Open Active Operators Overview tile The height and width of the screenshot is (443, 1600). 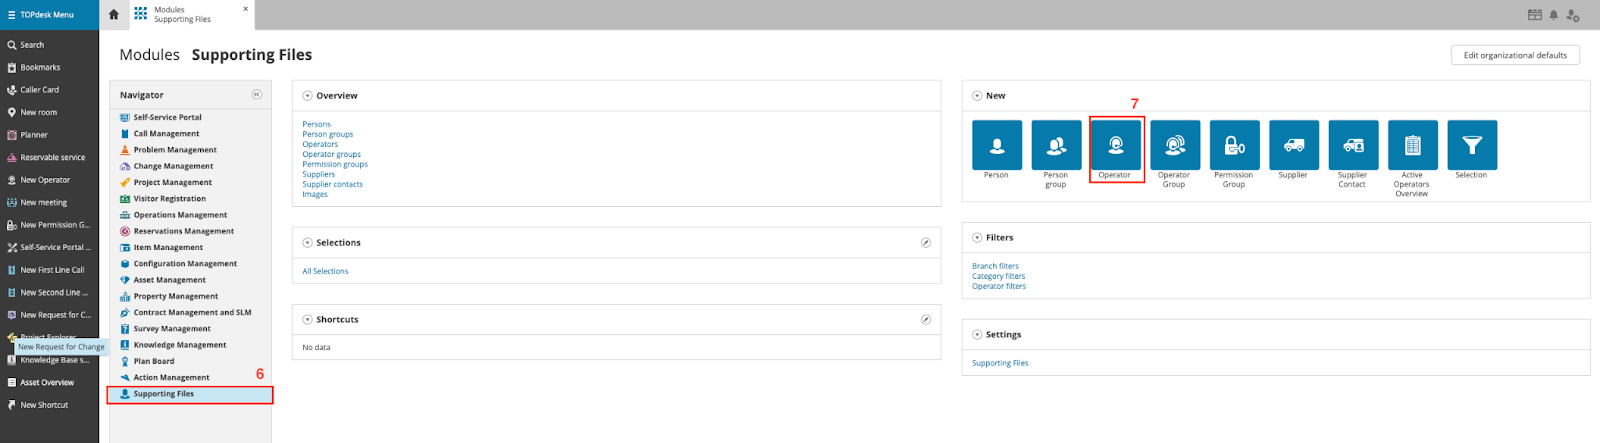pos(1412,145)
